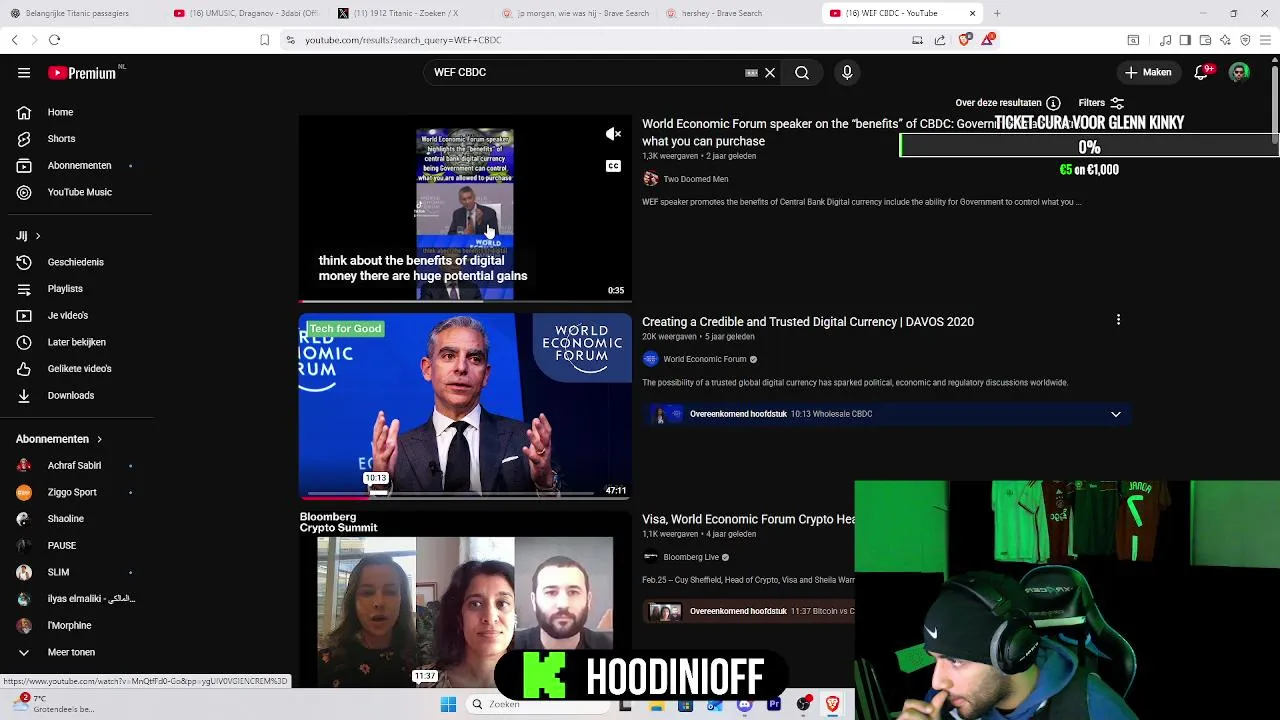Click the info icon beside 'Over deze resultaten'
1280x720 pixels.
[x=1053, y=103]
